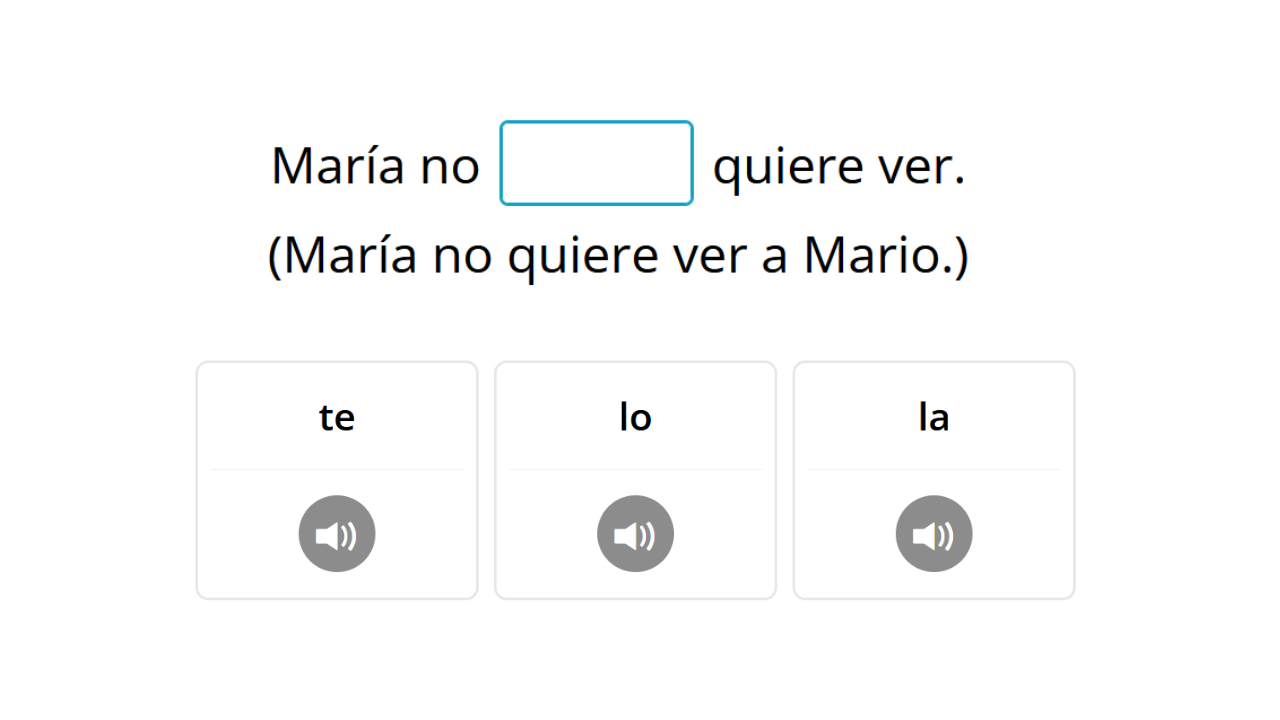This screenshot has height=720, width=1280.
Task: Click the divider line in the "la" card
Action: (934, 469)
